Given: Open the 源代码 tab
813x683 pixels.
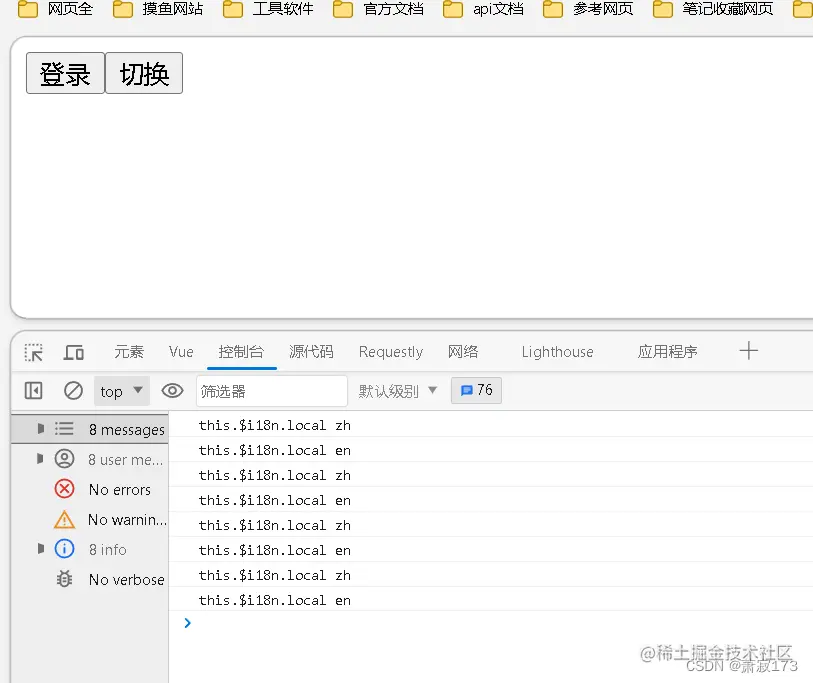Looking at the screenshot, I should coord(311,352).
